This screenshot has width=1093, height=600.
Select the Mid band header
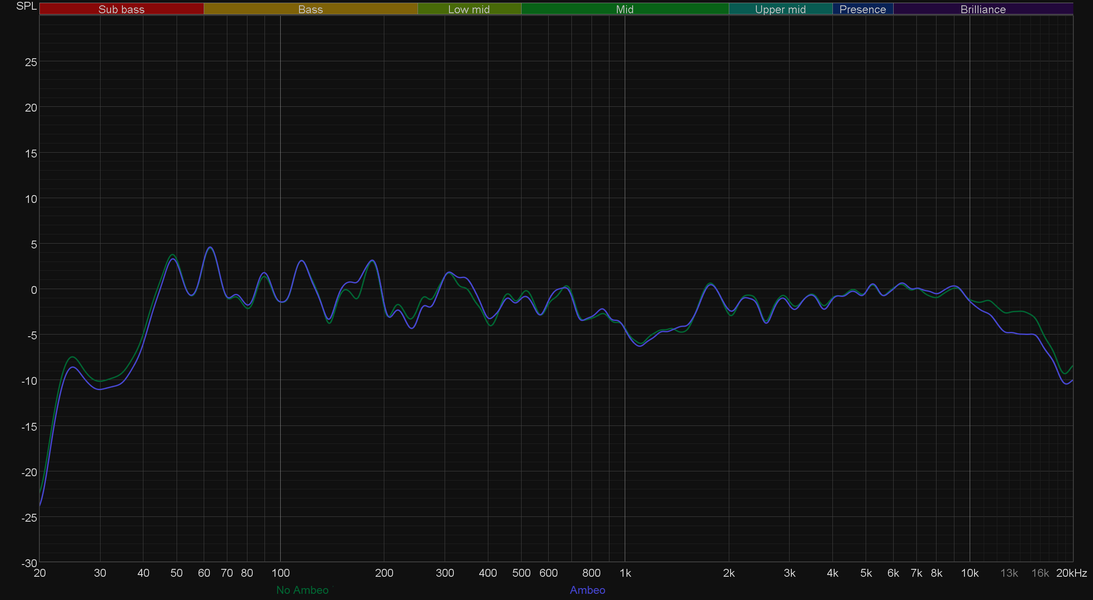click(x=625, y=9)
